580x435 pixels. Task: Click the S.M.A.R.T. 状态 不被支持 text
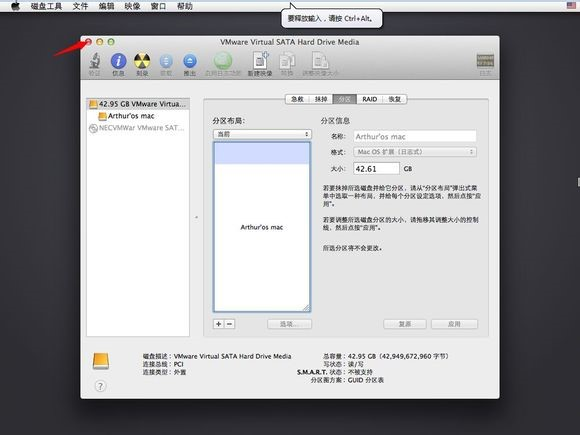pyautogui.click(x=334, y=372)
